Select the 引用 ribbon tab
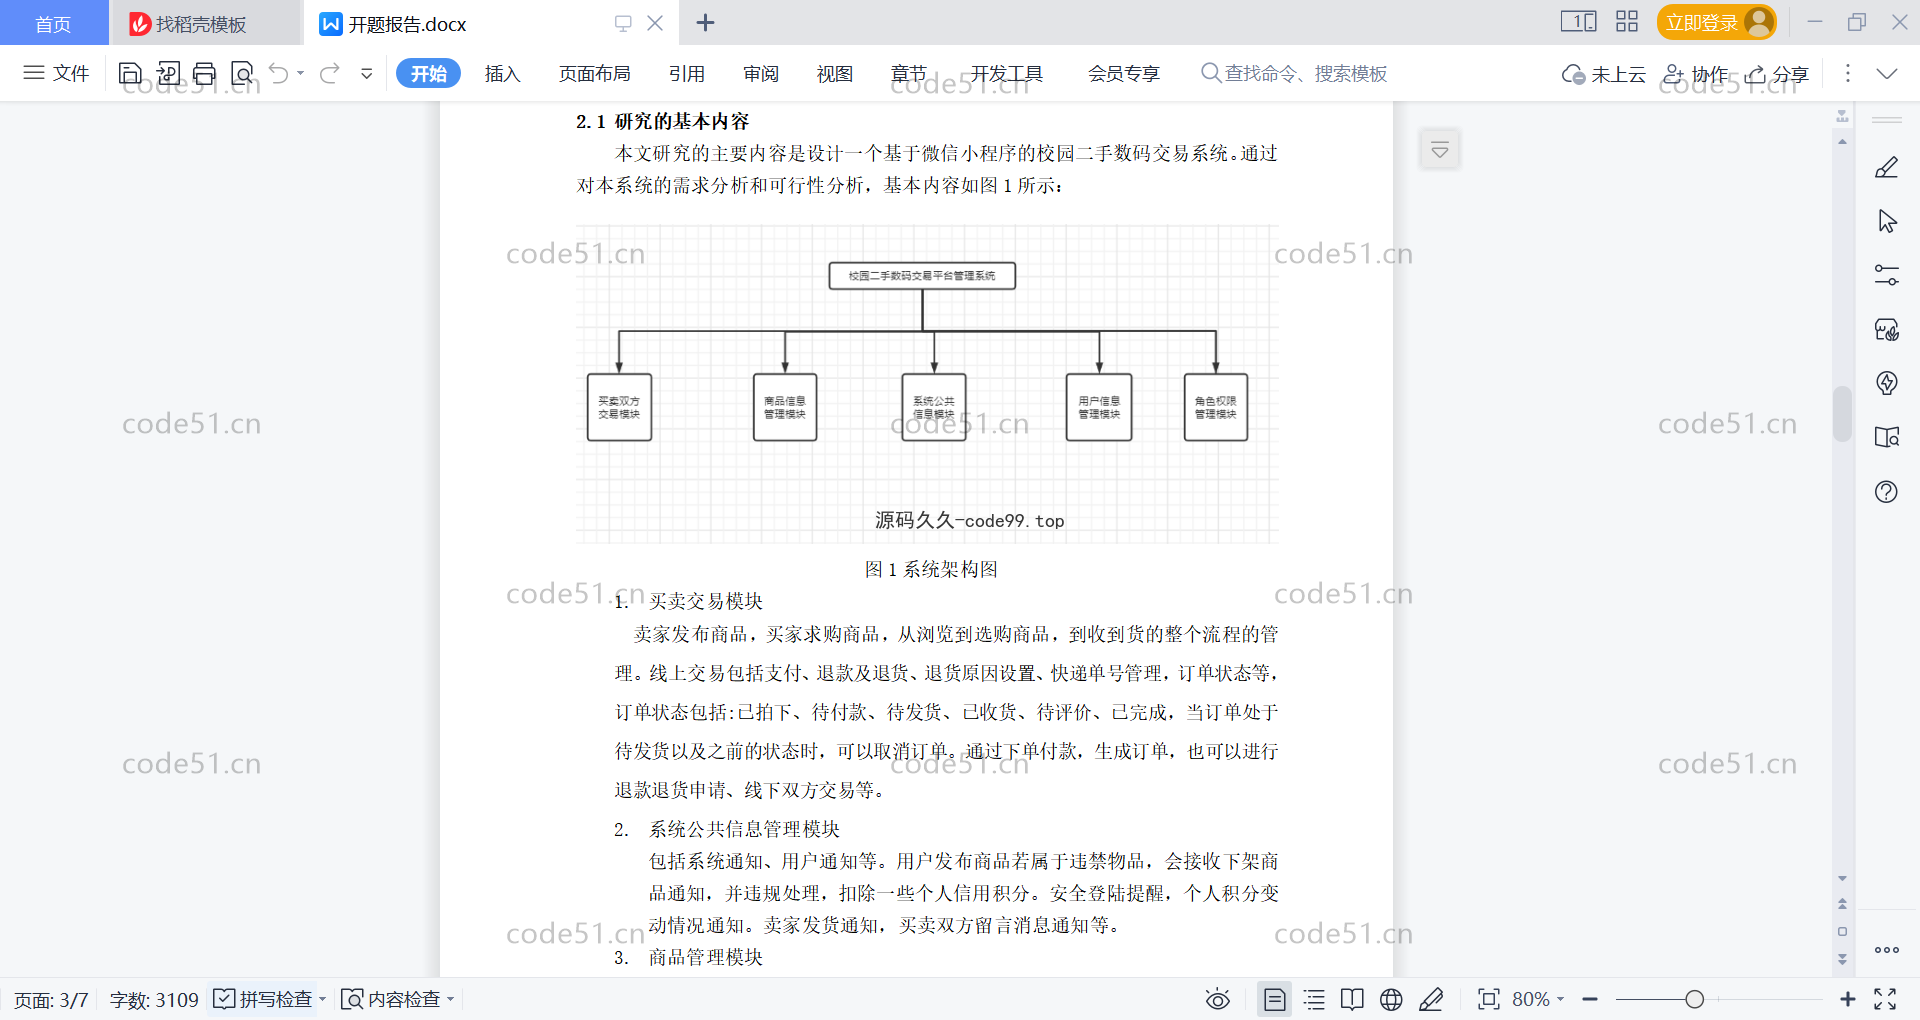1920x1020 pixels. 686,73
